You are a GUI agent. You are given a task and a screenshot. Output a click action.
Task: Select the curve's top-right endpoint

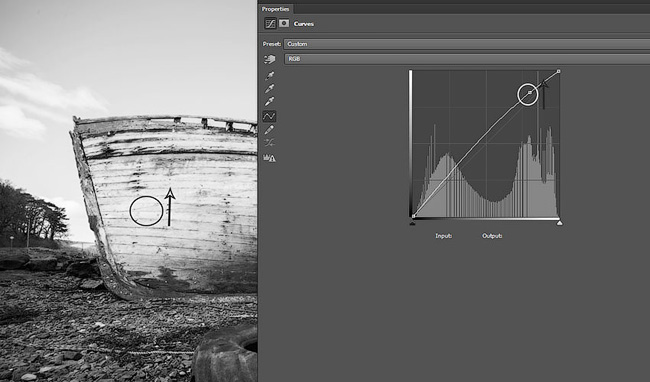point(558,72)
